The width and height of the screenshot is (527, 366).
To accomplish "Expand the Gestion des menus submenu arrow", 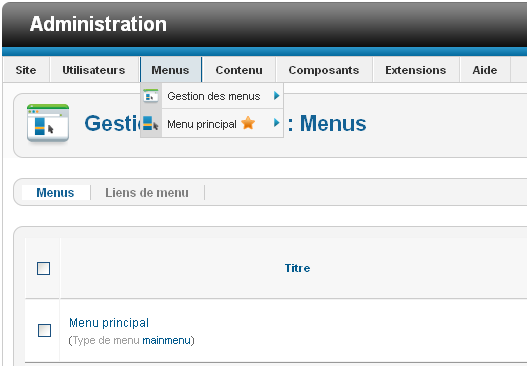I will [277, 96].
